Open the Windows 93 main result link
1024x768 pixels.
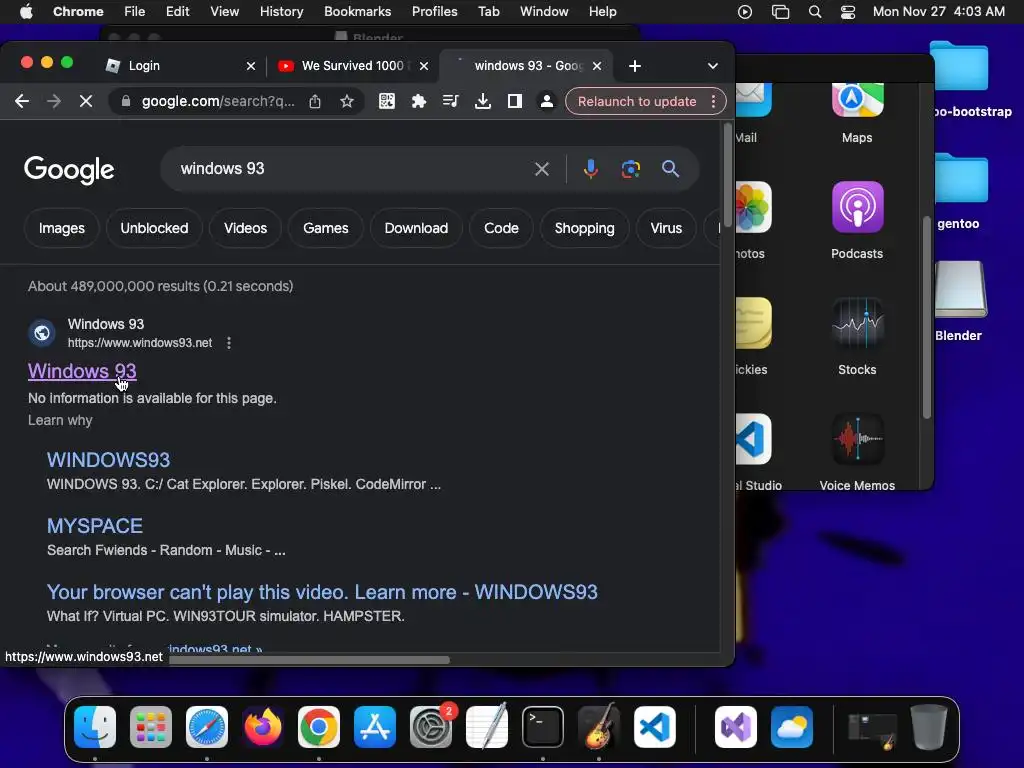point(82,371)
